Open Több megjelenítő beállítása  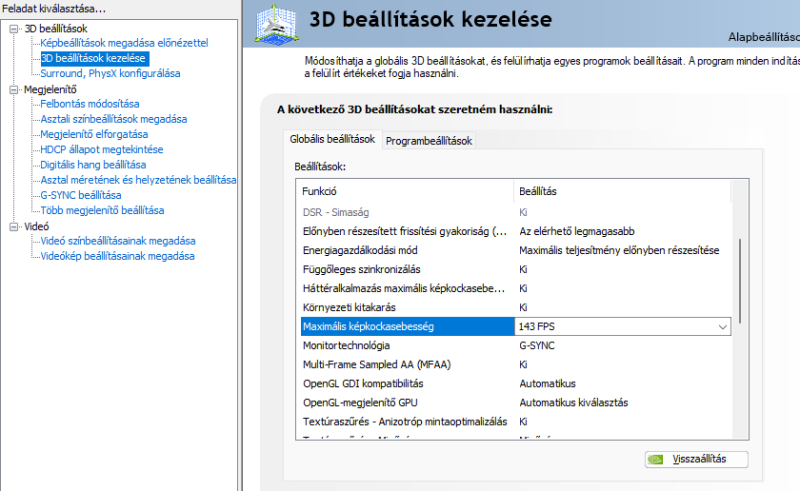coord(102,210)
